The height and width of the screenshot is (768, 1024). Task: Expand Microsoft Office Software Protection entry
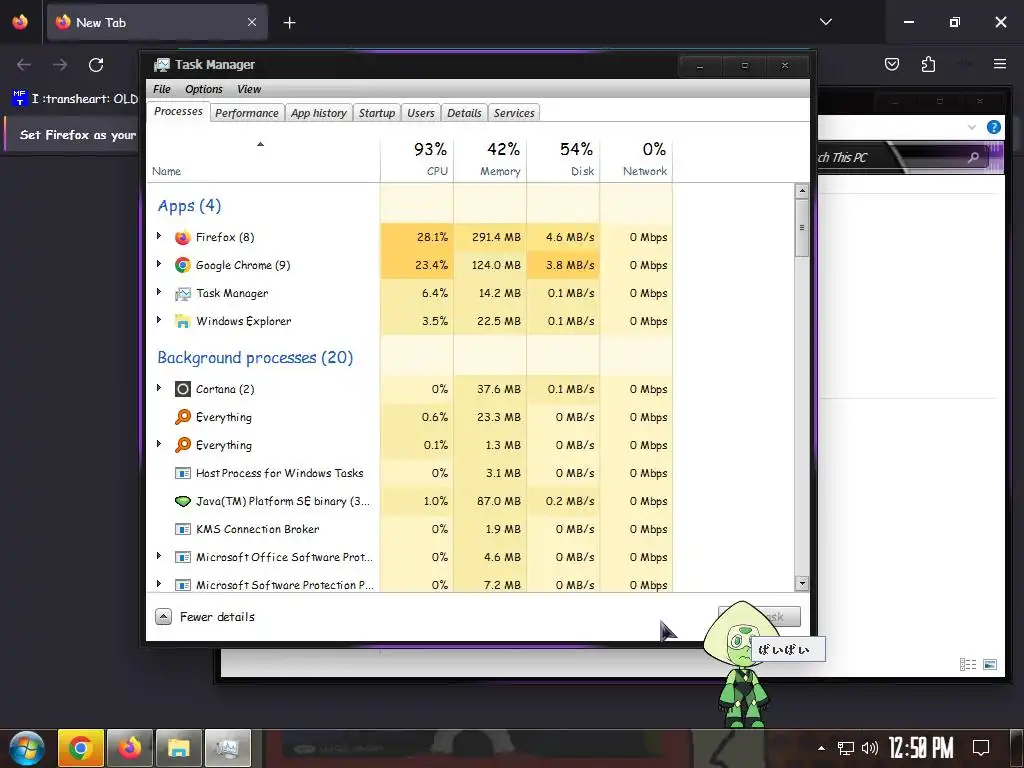(x=159, y=556)
